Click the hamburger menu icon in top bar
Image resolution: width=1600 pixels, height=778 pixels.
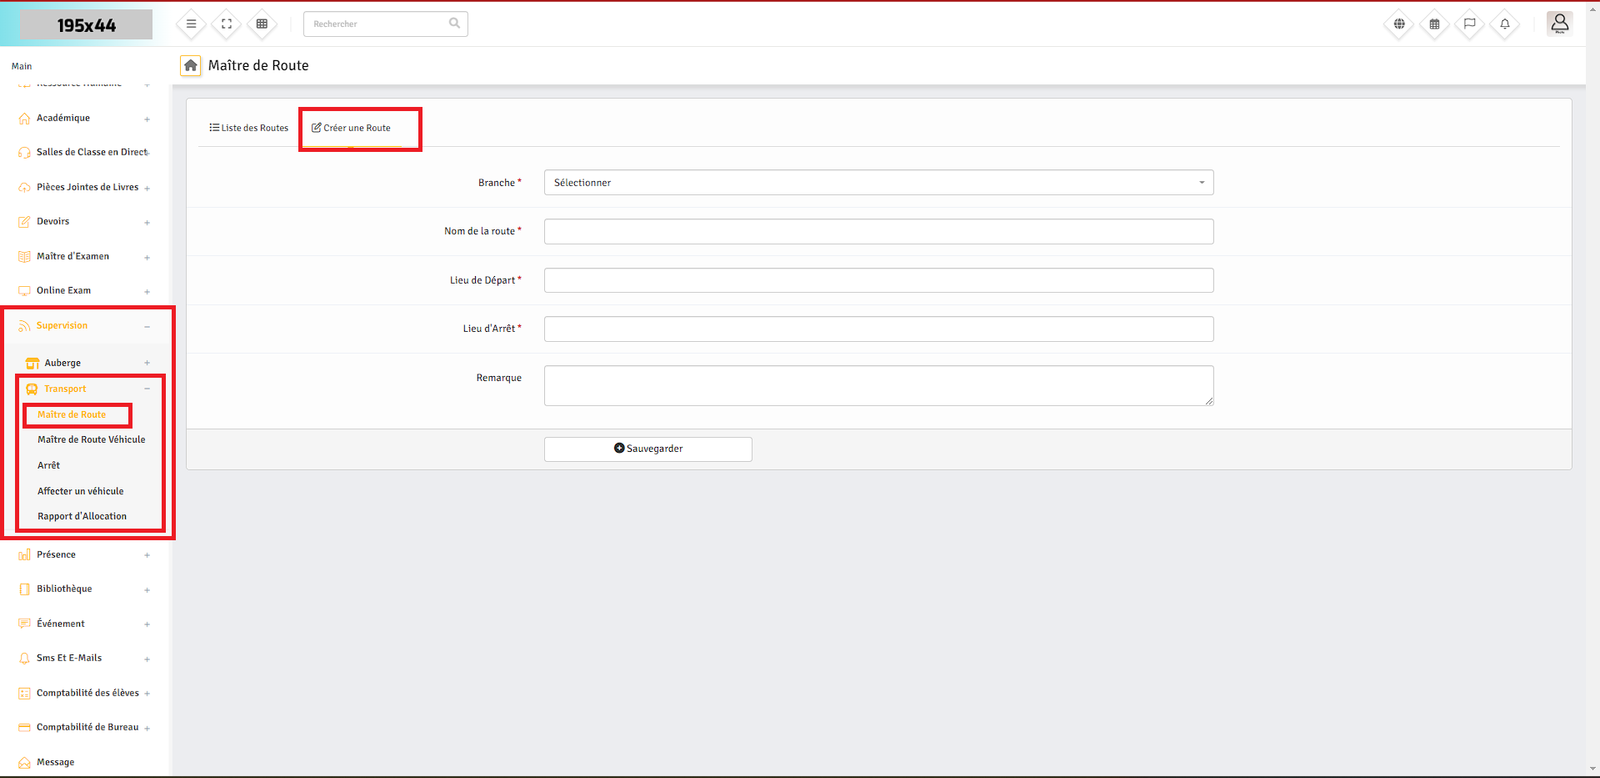click(191, 24)
